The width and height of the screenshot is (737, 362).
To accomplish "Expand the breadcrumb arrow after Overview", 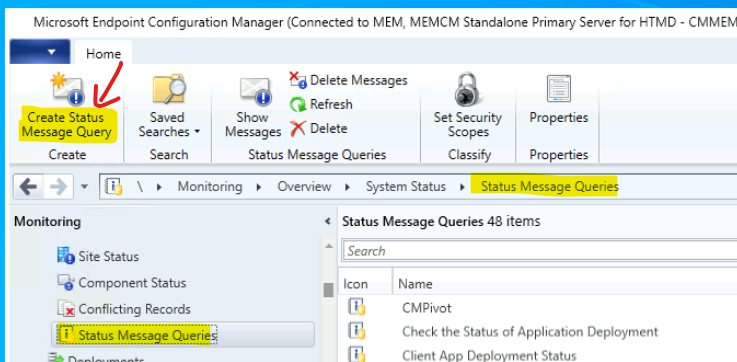I will point(348,187).
